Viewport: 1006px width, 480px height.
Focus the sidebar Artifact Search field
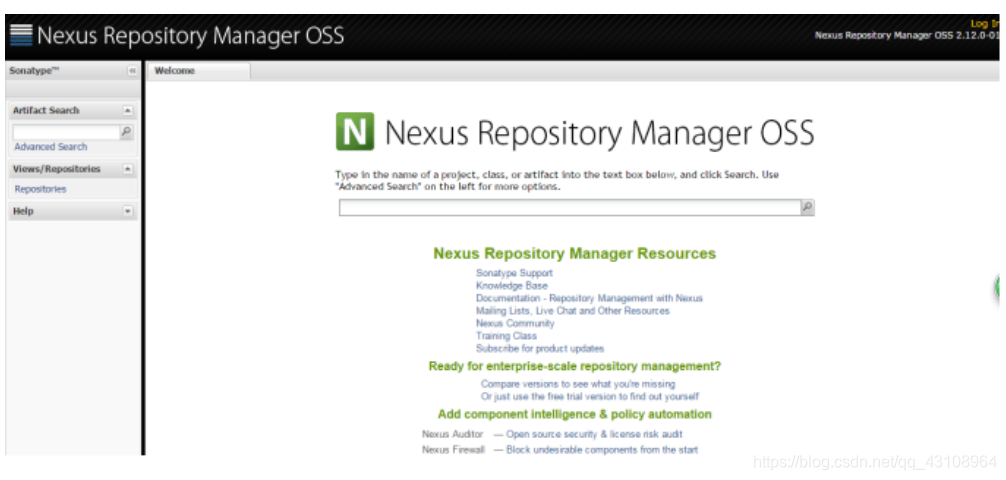66,132
